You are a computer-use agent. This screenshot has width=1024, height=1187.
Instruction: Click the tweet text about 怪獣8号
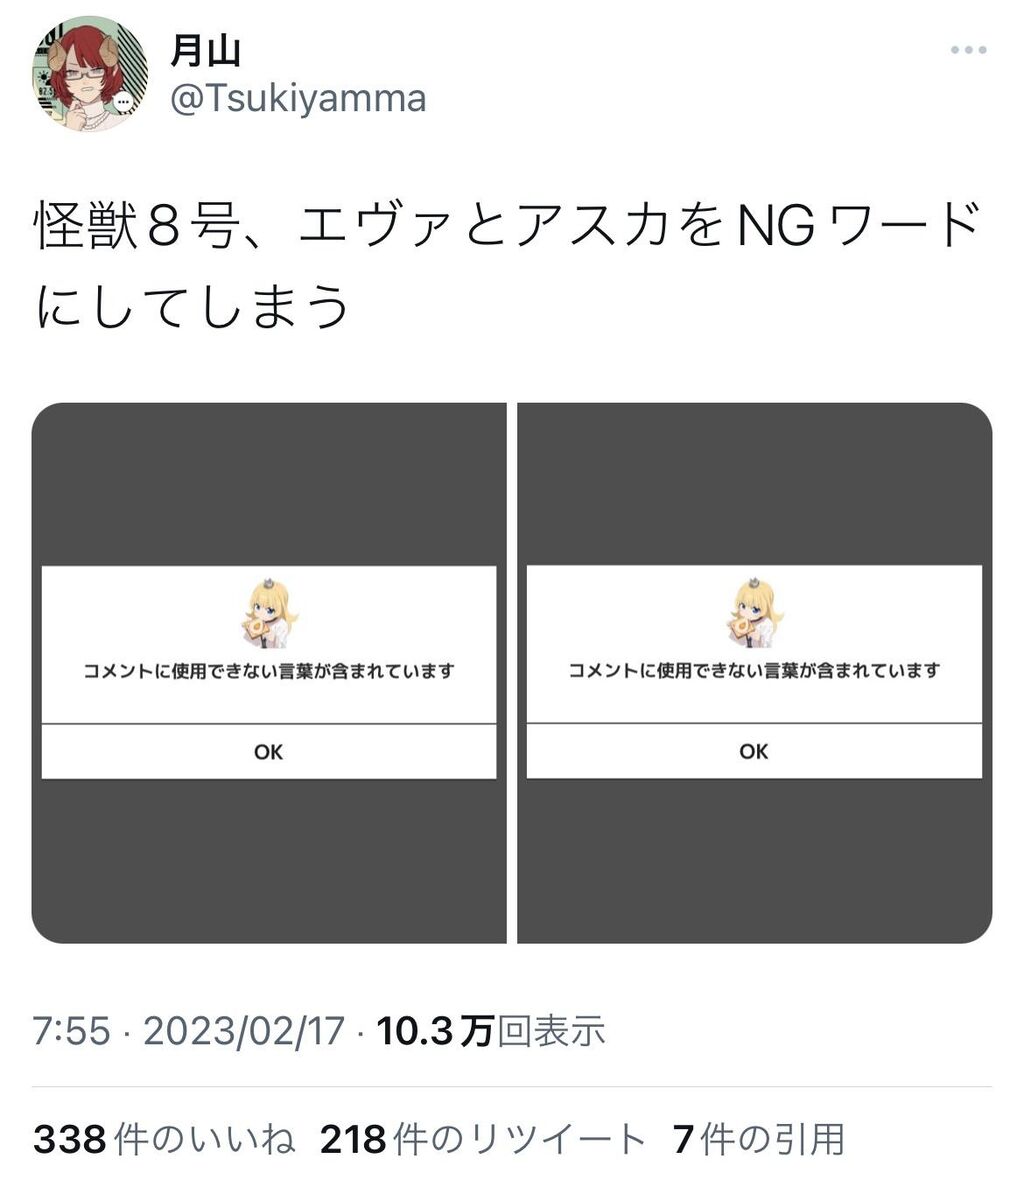(x=507, y=265)
